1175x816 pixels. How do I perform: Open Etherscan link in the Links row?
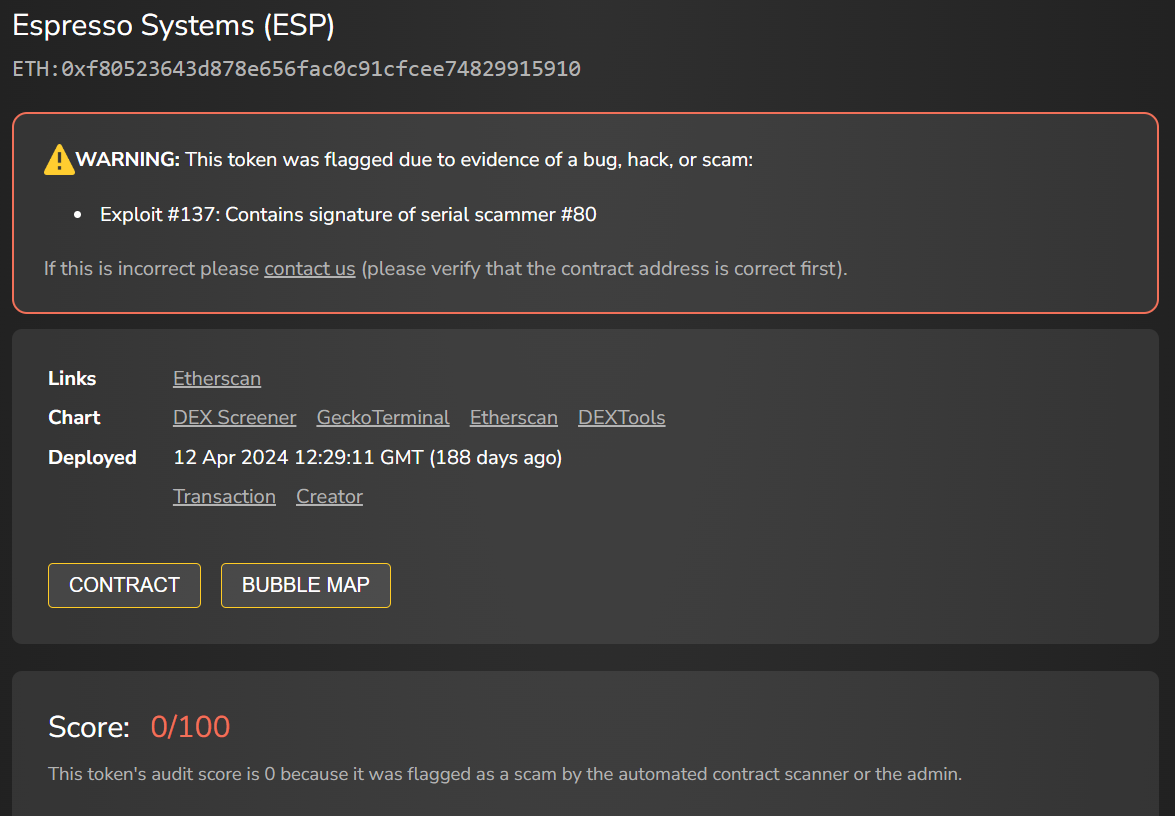(217, 378)
